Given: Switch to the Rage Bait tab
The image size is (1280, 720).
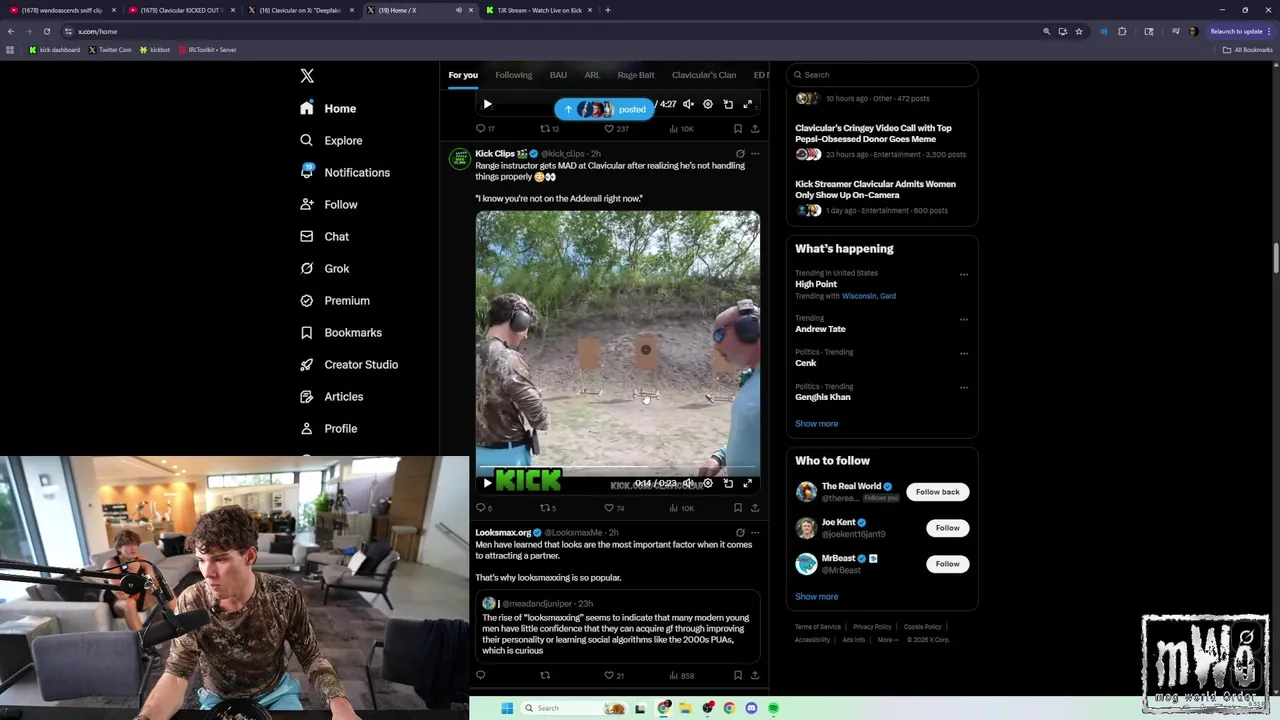Looking at the screenshot, I should [x=636, y=75].
